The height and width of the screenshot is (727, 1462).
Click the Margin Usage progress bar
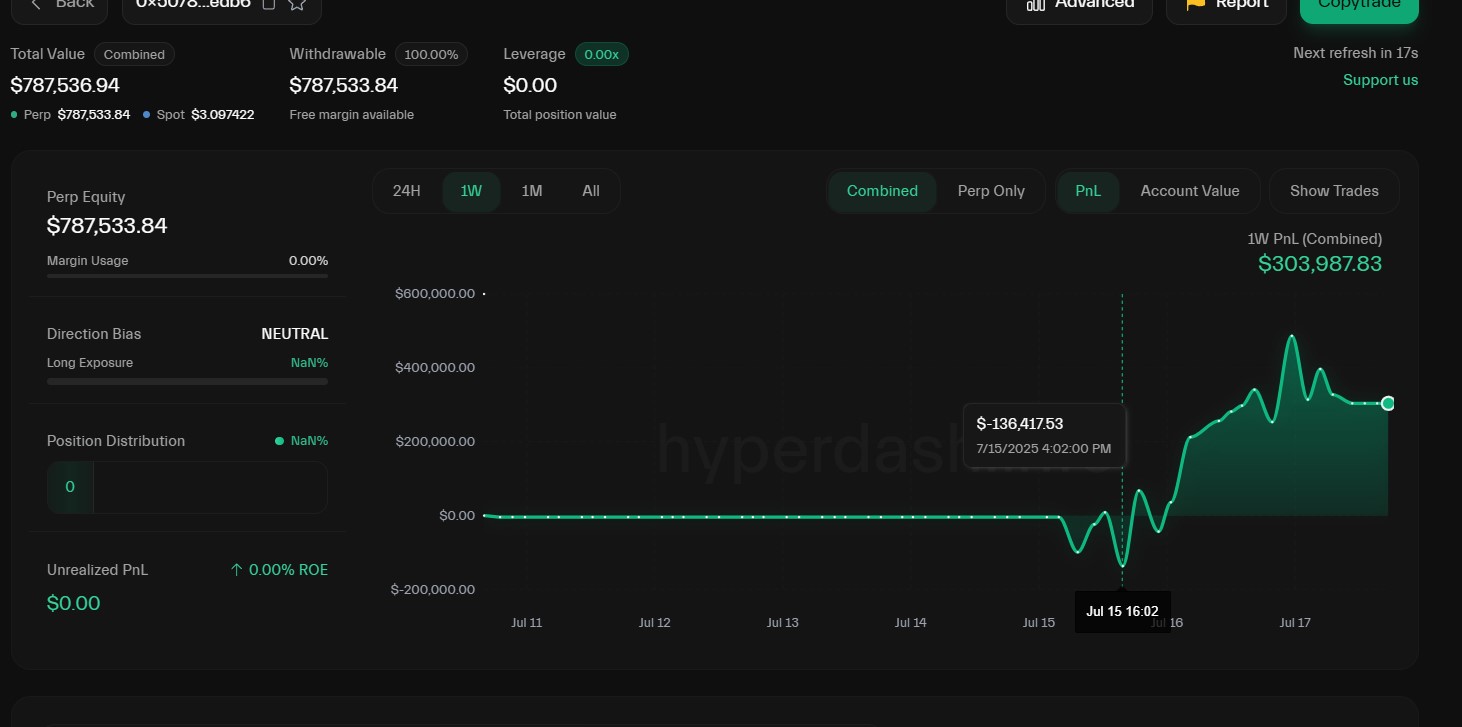point(187,275)
